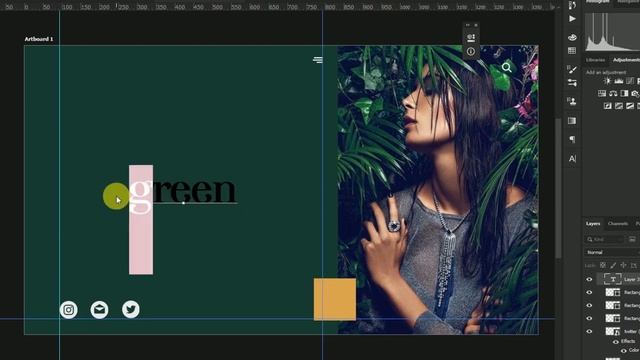The image size is (640, 360).
Task: Open the History panel icon
Action: (572, 5)
